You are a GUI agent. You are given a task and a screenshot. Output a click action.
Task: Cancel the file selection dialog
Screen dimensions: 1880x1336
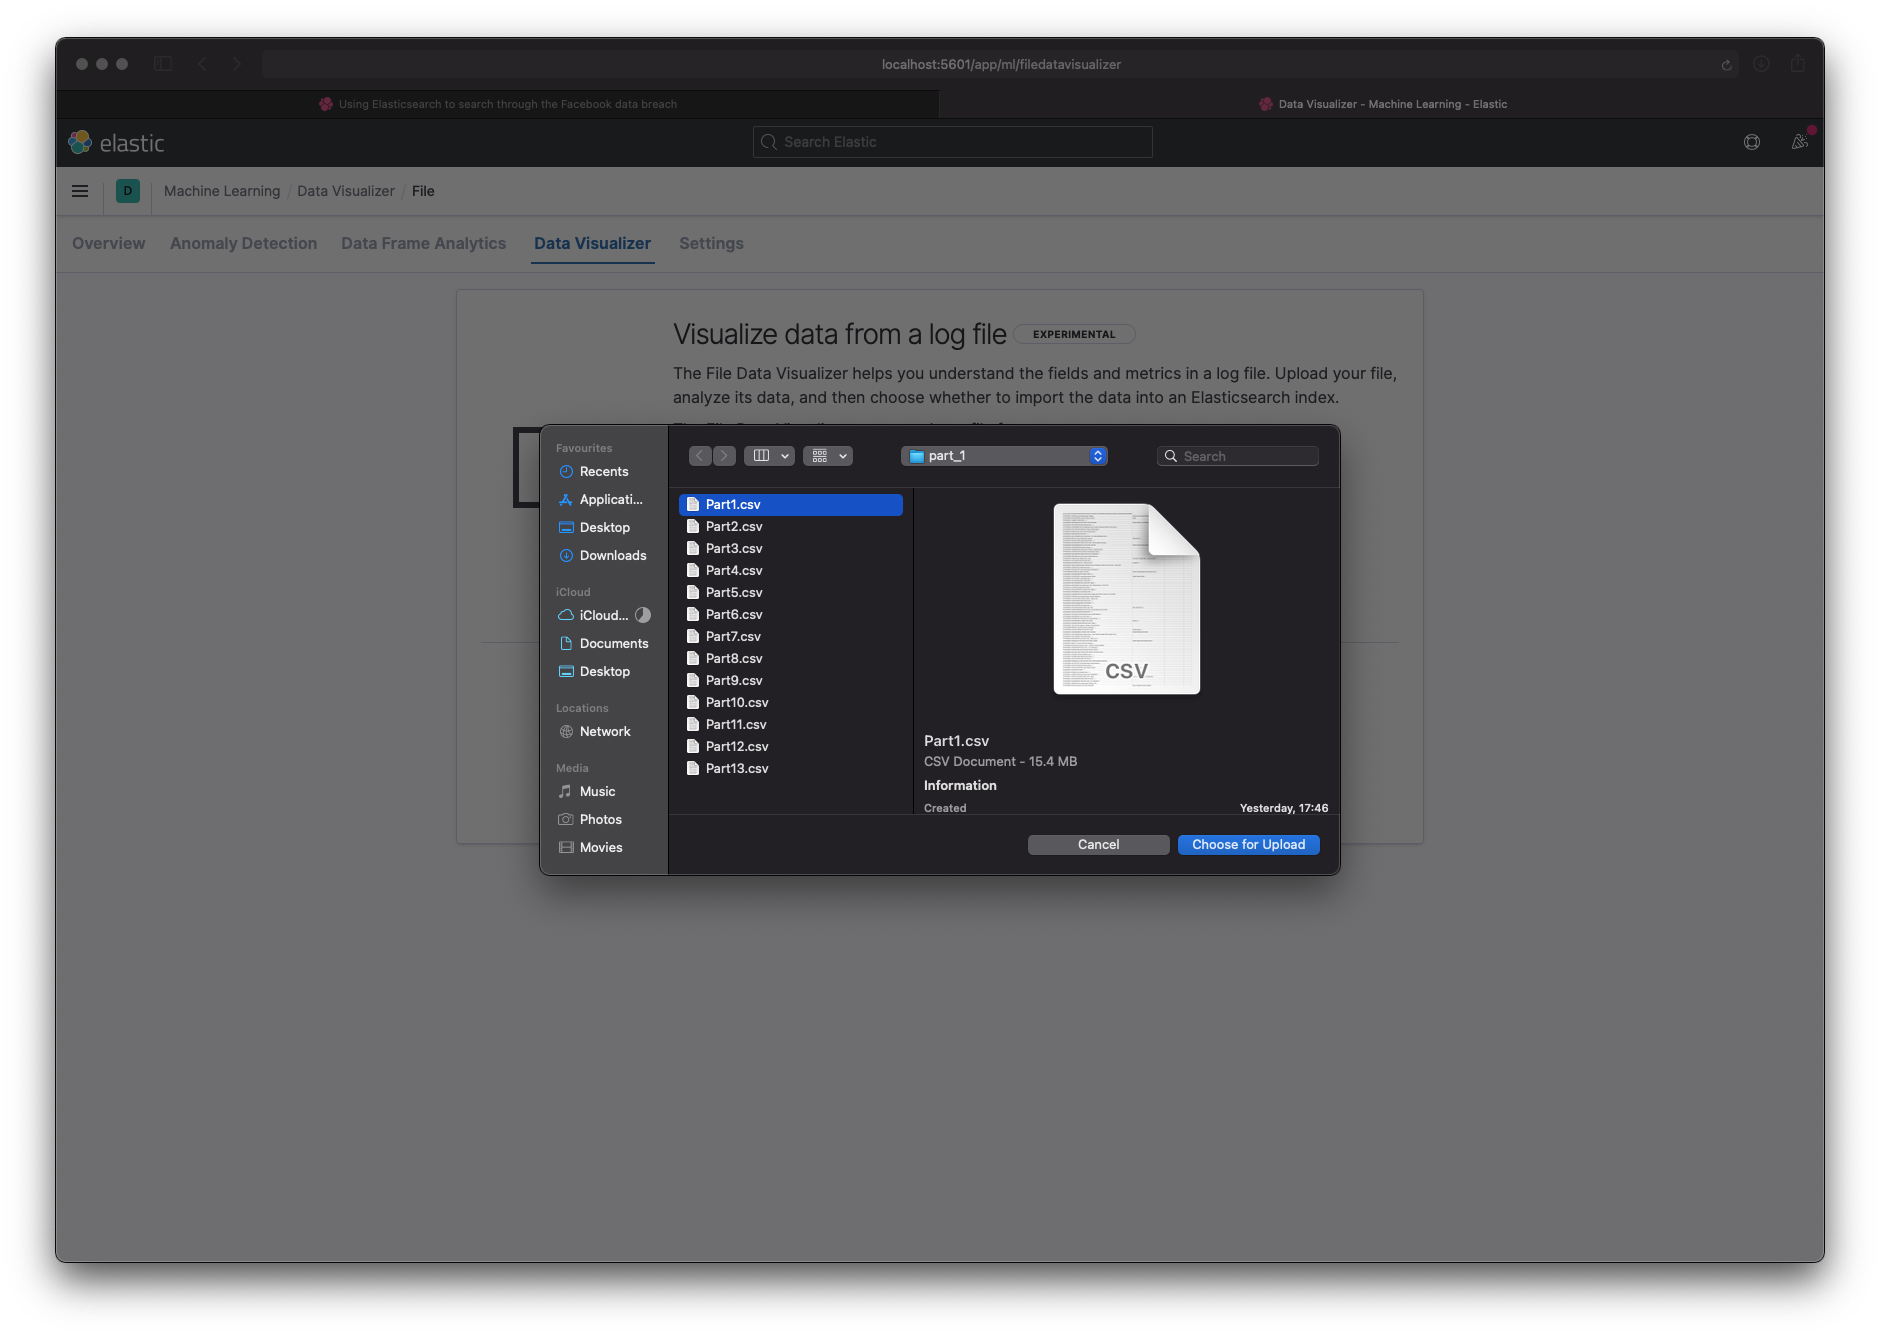point(1098,845)
